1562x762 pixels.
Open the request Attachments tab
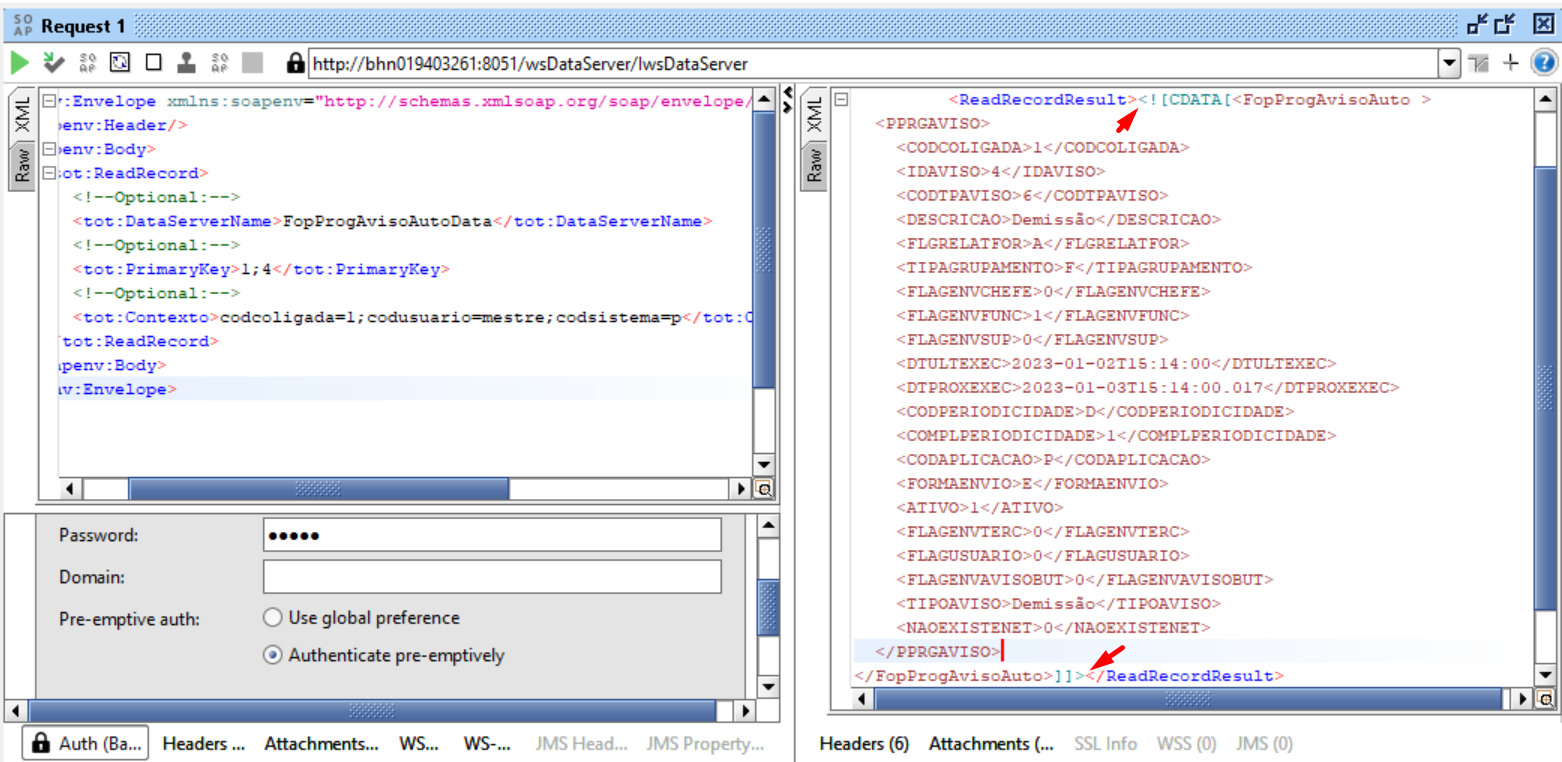321,743
